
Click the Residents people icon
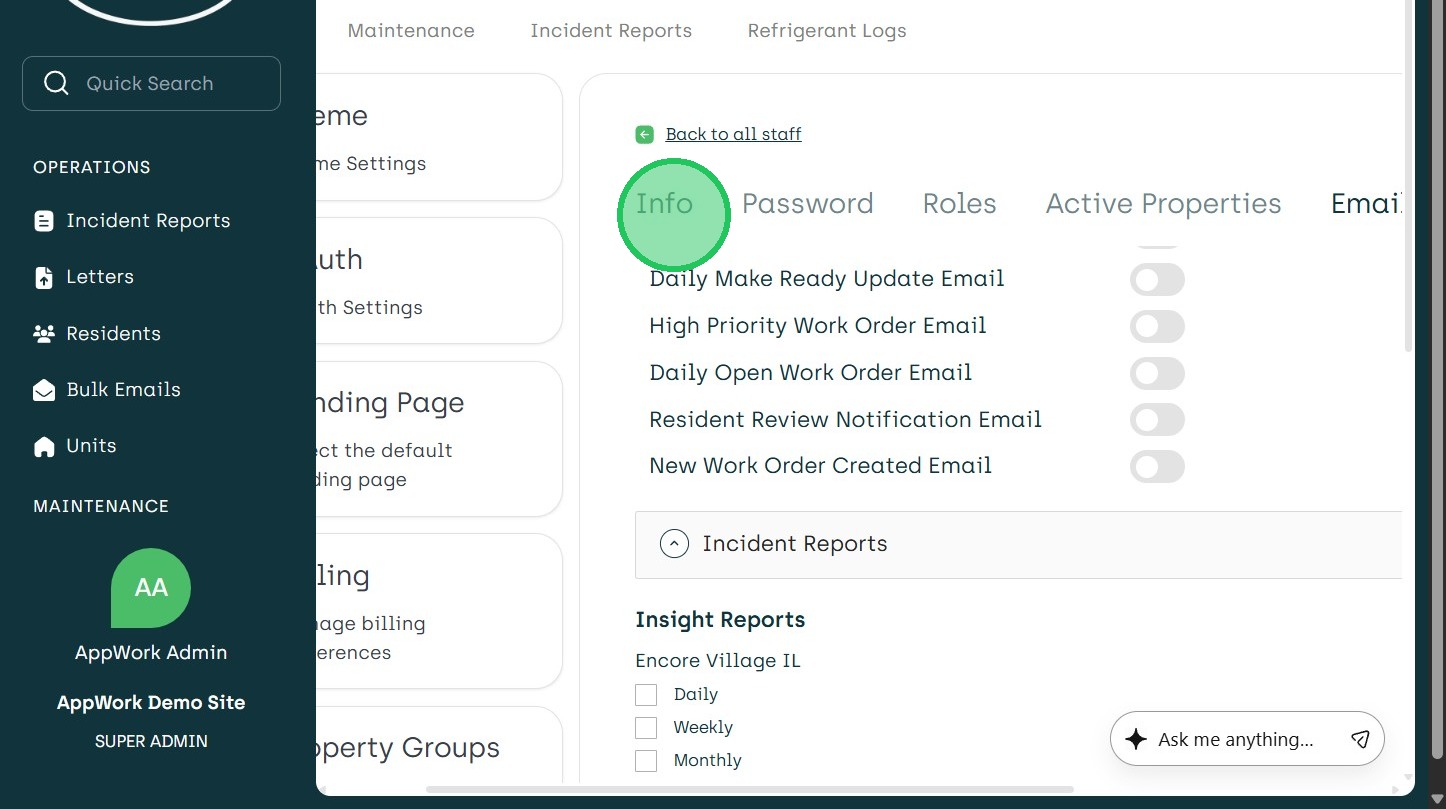click(44, 334)
